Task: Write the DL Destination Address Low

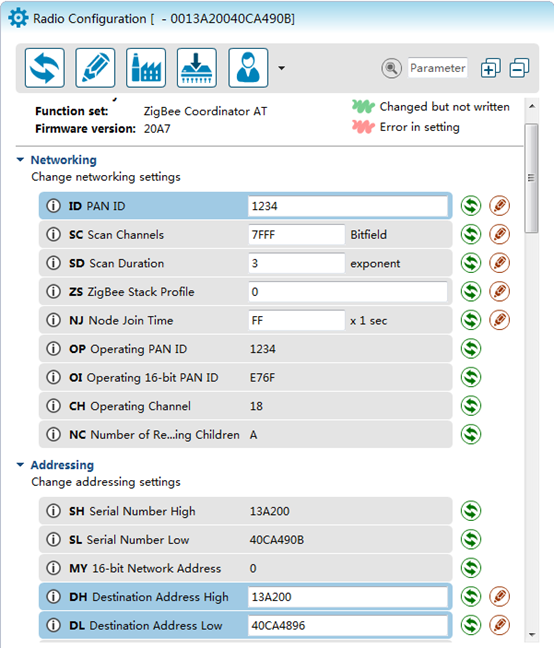Action: (x=499, y=625)
